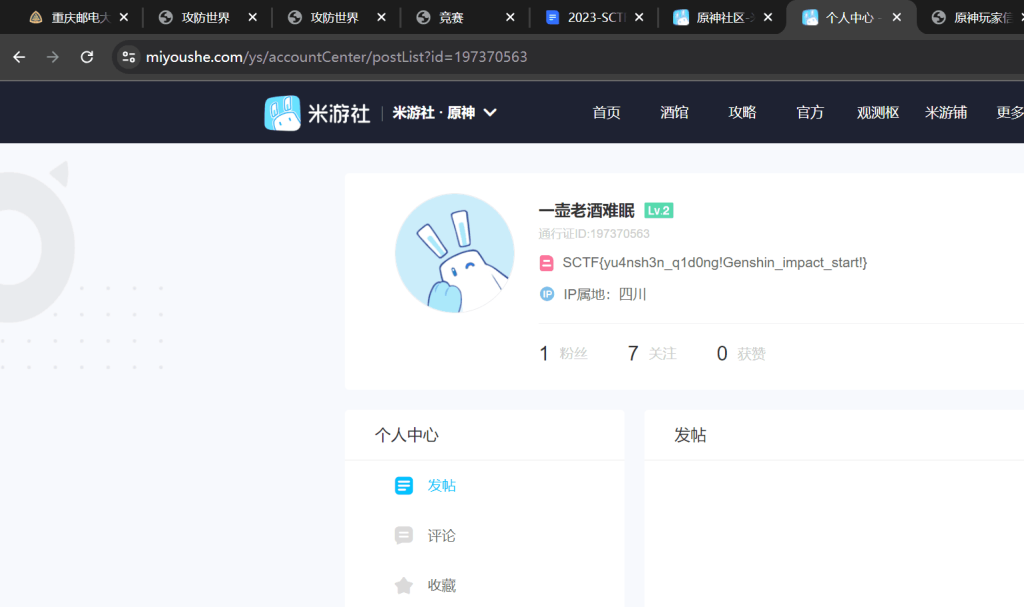The image size is (1024, 607).
Task: Switch to the 2023-SCTF browser tab
Action: [594, 17]
